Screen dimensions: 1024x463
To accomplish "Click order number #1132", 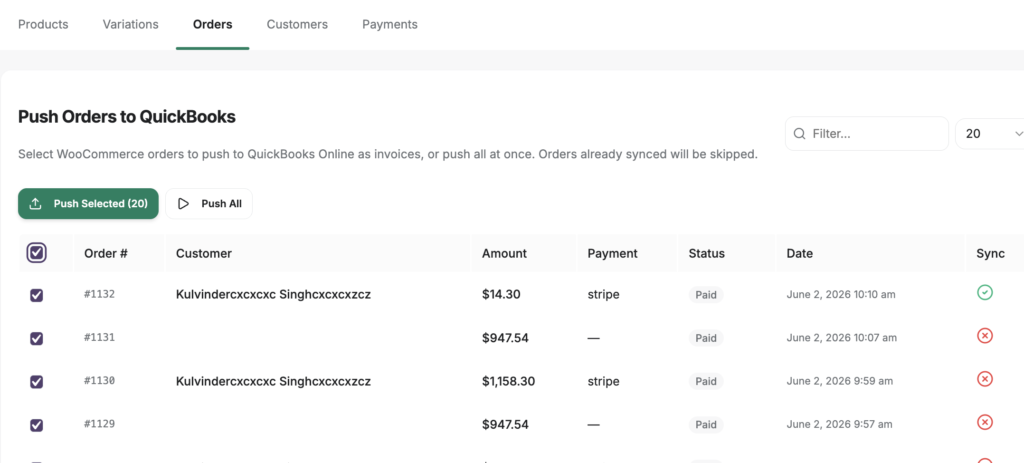I will (99, 295).
